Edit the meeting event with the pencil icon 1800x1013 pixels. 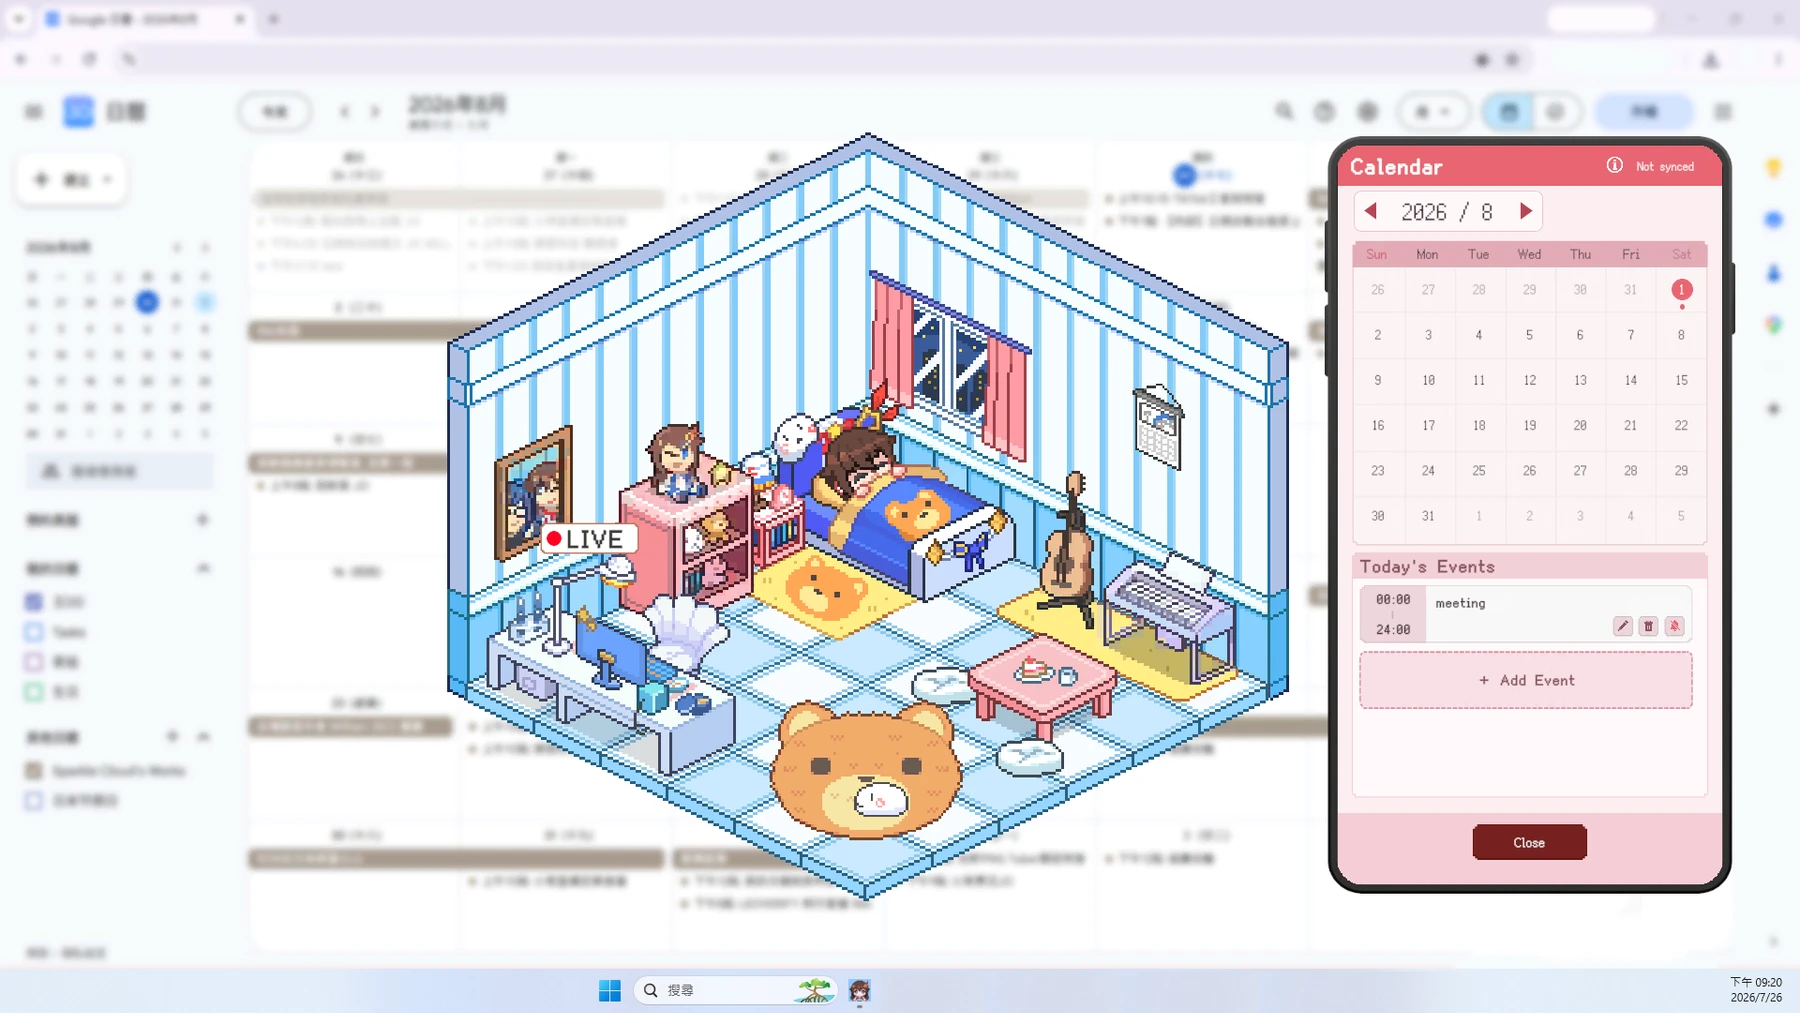1622,626
